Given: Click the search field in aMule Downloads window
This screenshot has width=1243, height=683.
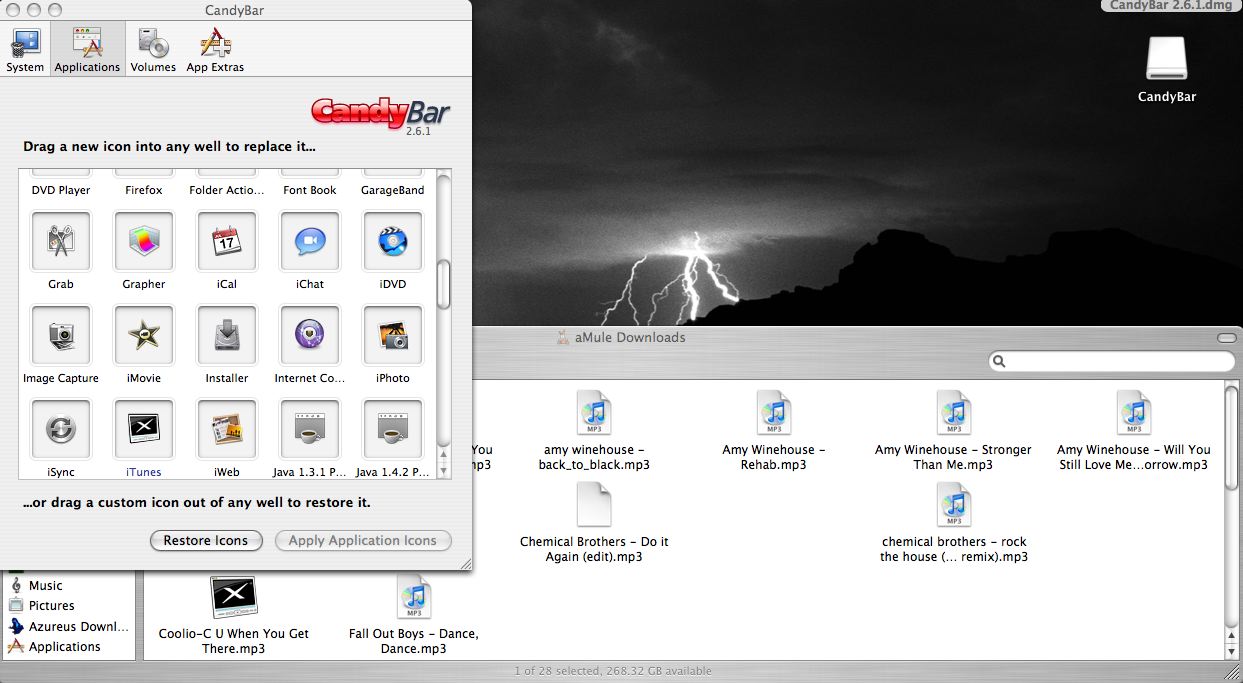Looking at the screenshot, I should pyautogui.click(x=1112, y=361).
